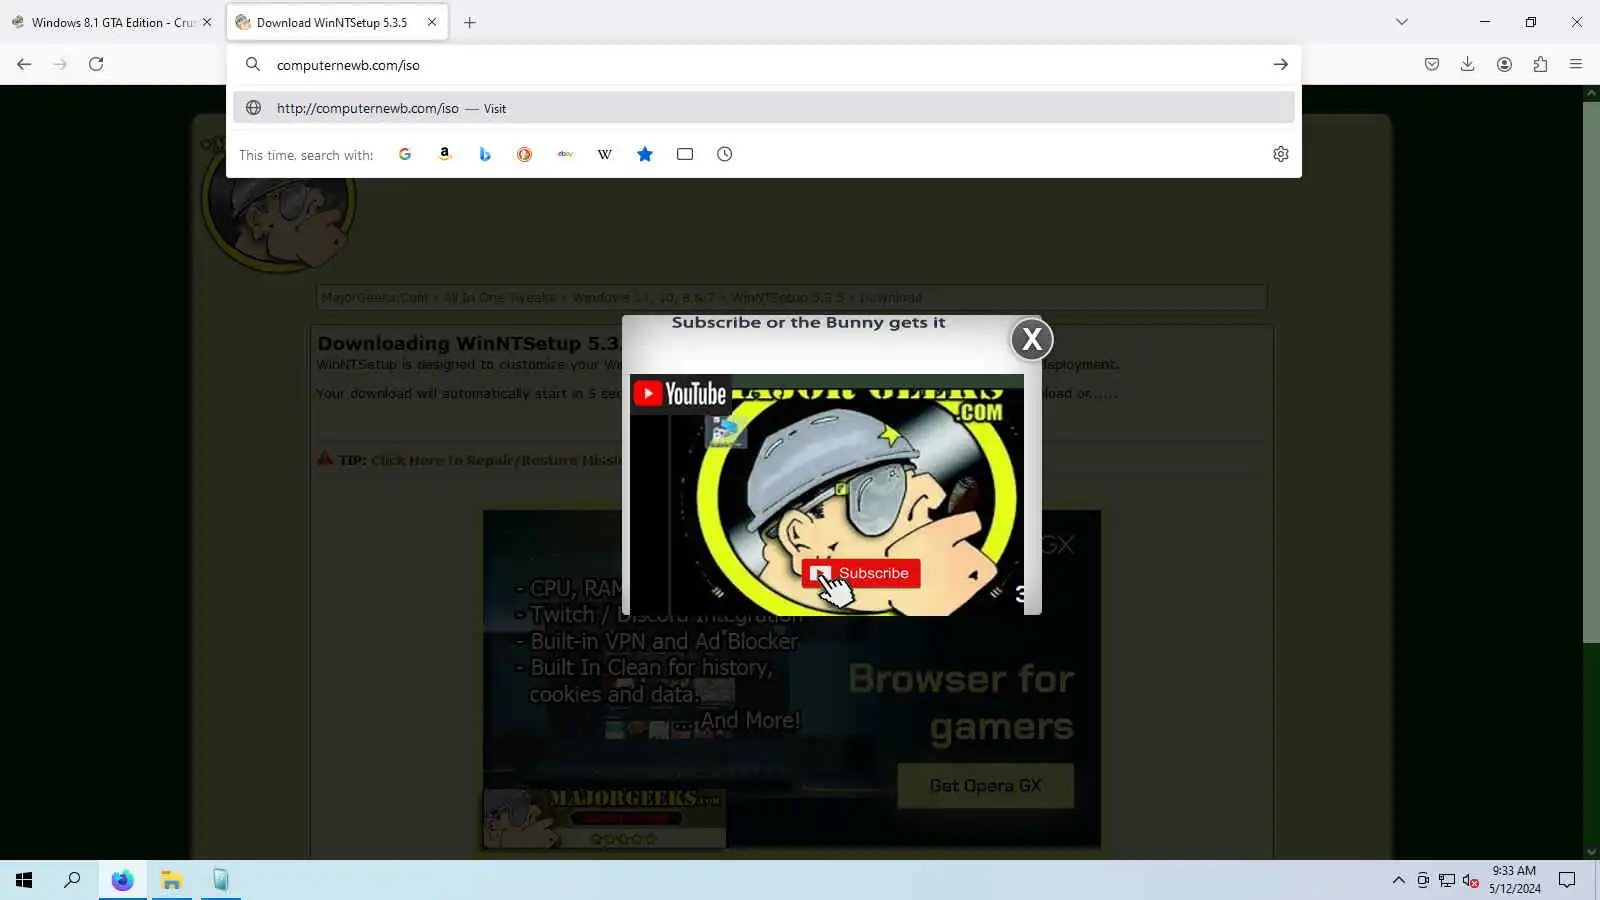The image size is (1600, 900).
Task: Click the Go arrow in the address bar
Action: pos(1280,64)
